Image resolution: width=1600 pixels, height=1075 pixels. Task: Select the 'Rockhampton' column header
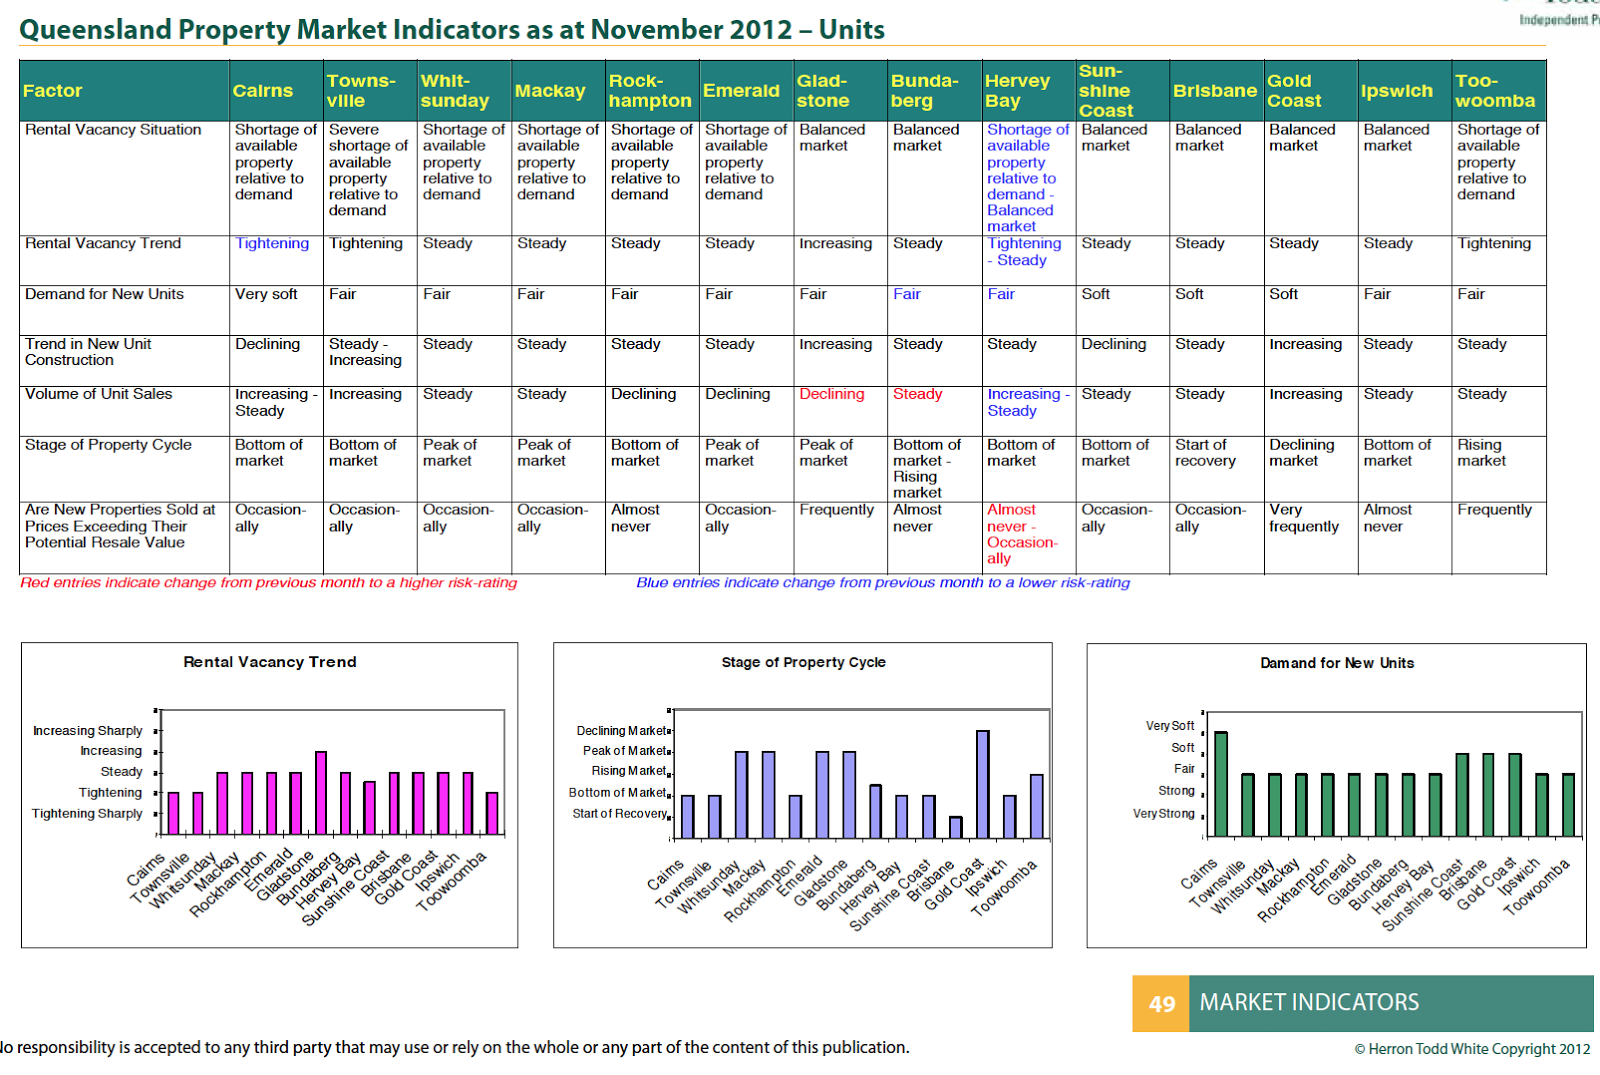pos(650,91)
